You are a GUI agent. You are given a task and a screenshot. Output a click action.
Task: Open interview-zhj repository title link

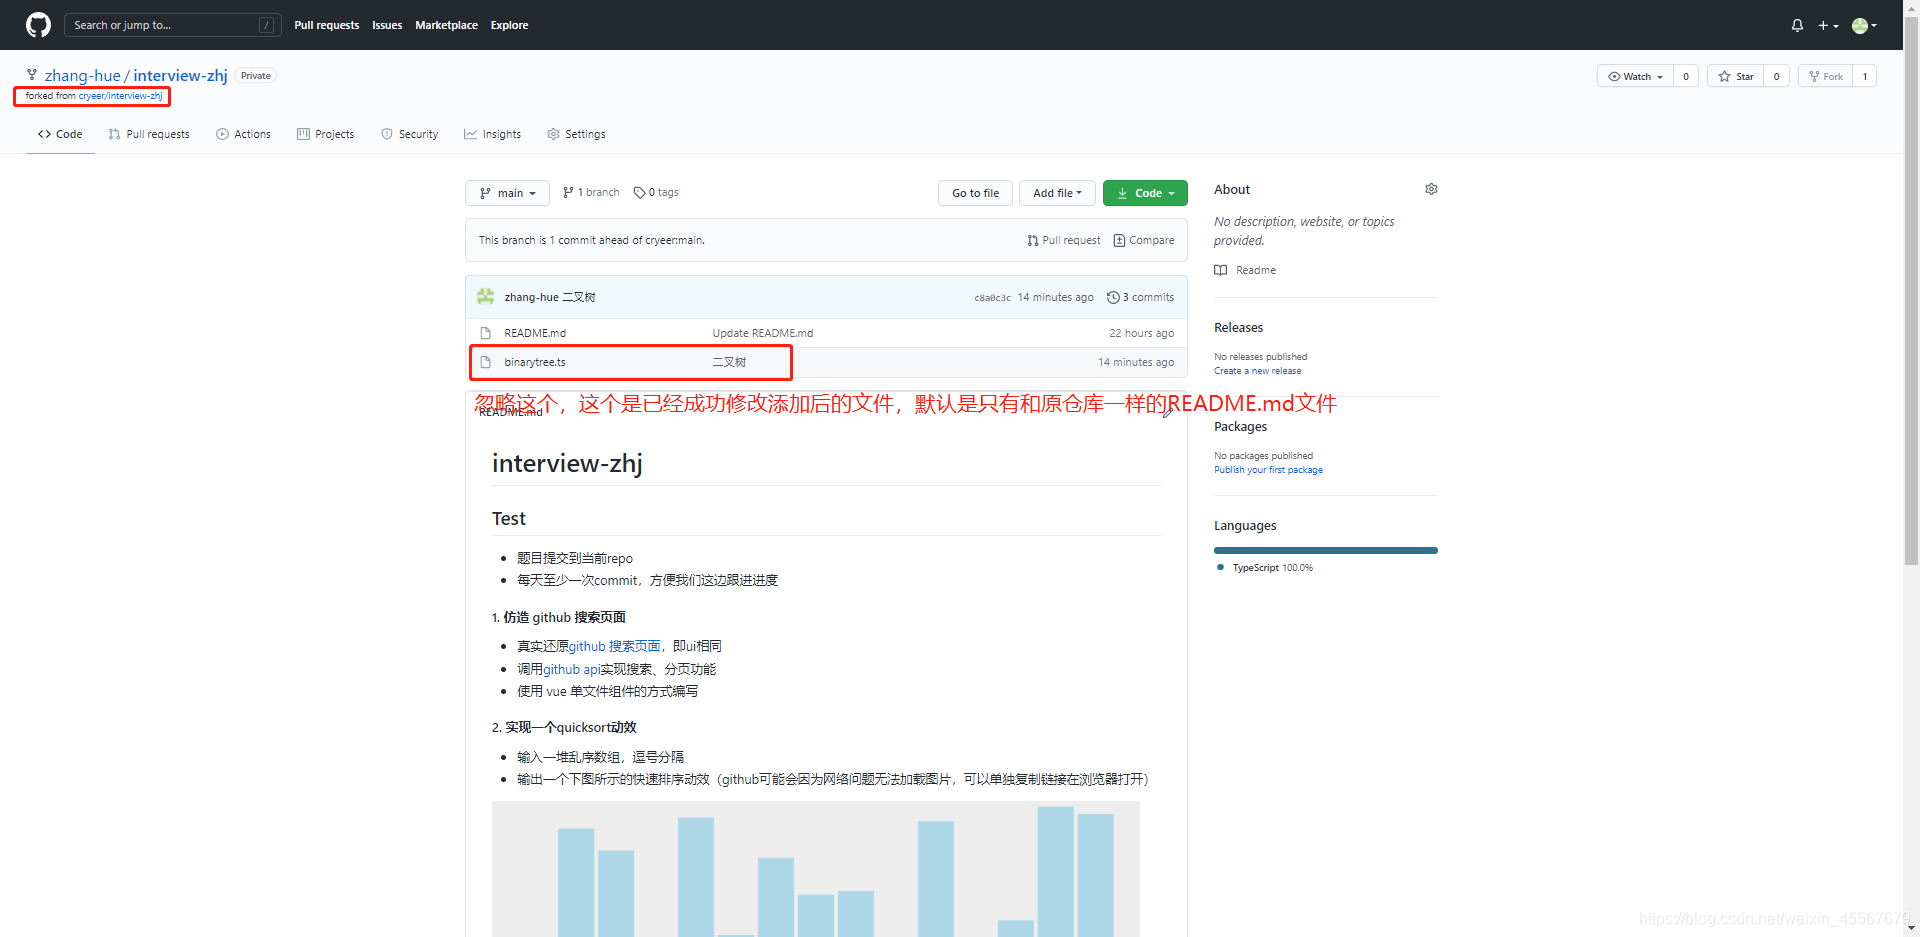[x=180, y=76]
